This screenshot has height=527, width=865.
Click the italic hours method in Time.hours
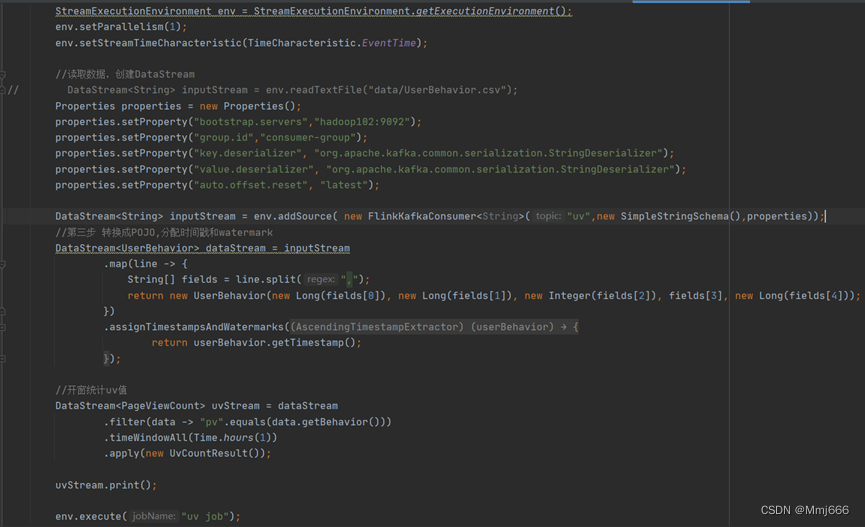tap(238, 438)
